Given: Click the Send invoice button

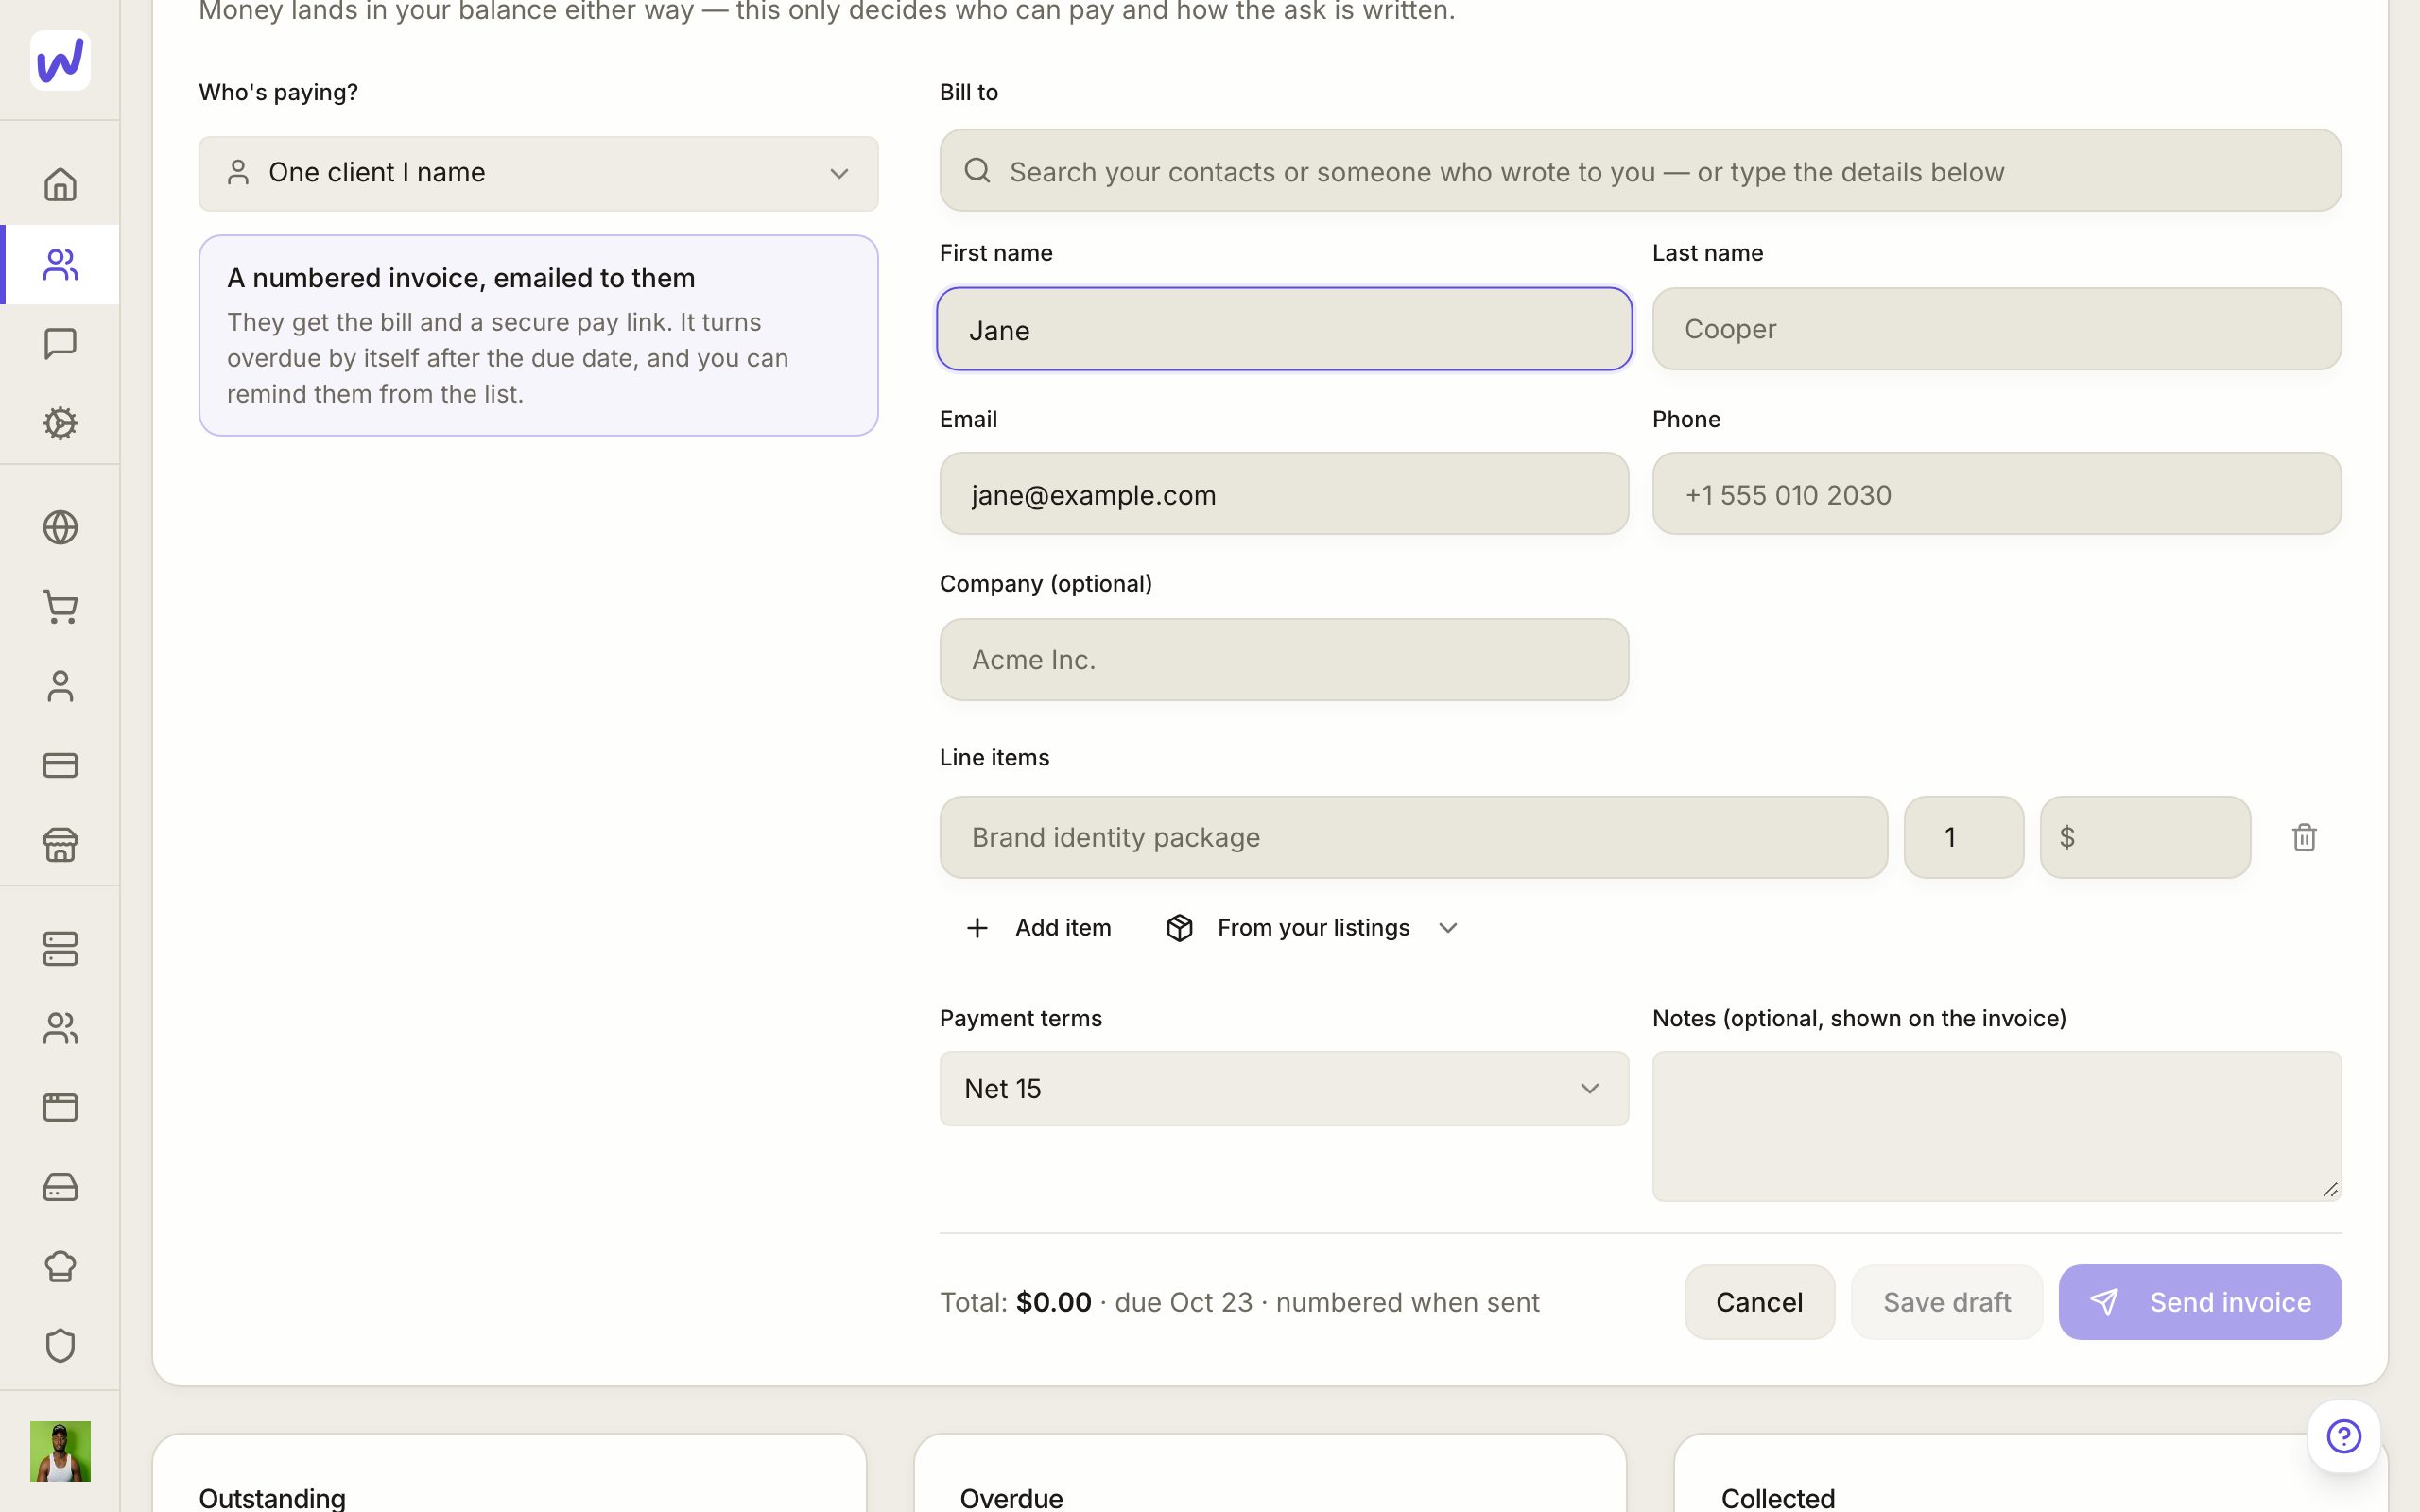Looking at the screenshot, I should (x=2200, y=1302).
